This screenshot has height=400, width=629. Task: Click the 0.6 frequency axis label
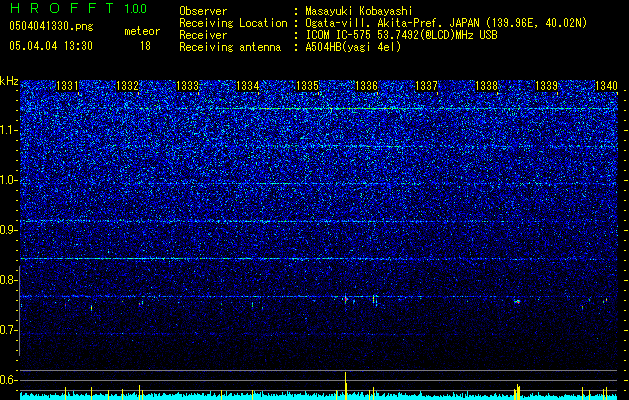[8, 380]
